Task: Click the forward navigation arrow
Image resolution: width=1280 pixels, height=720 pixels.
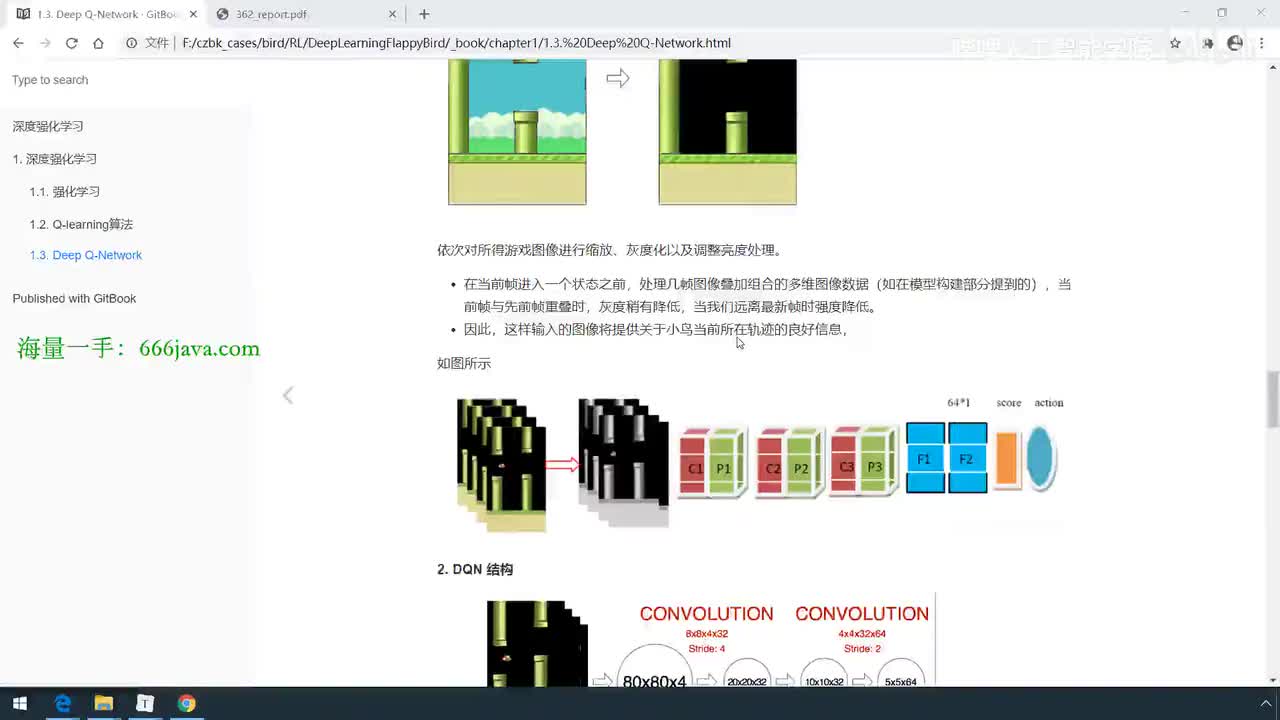Action: (45, 43)
